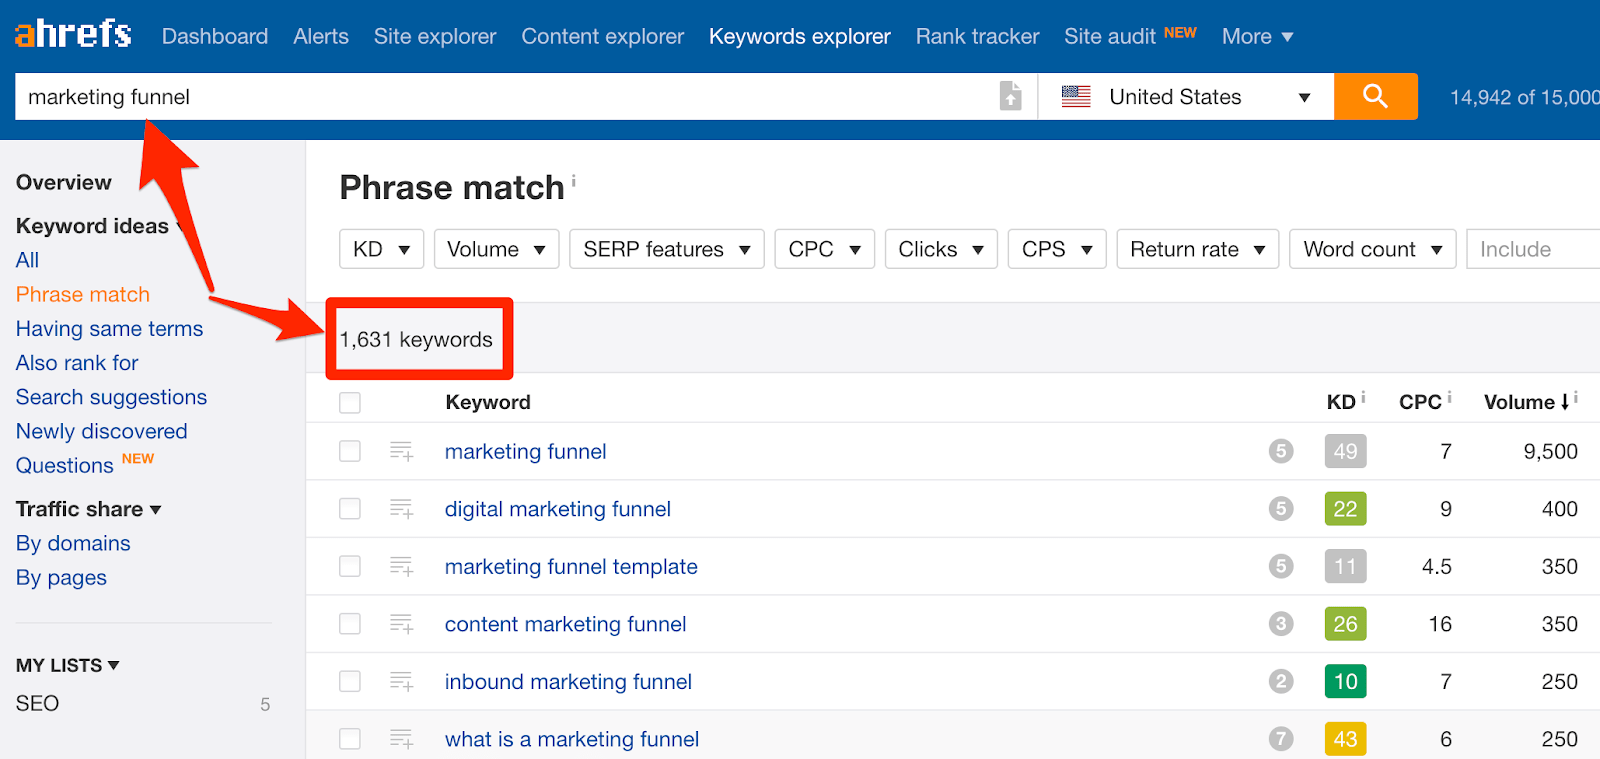Open Content explorer in top navigation
The image size is (1600, 759).
click(x=603, y=37)
